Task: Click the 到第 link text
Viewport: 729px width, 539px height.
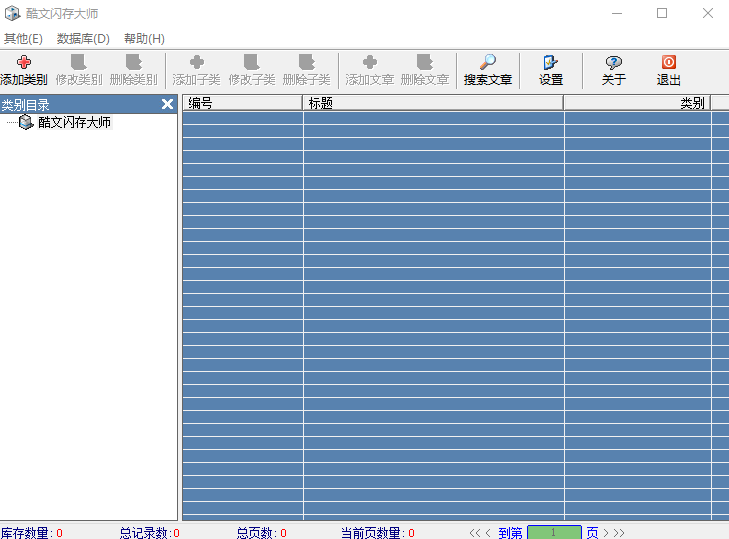Action: point(510,532)
